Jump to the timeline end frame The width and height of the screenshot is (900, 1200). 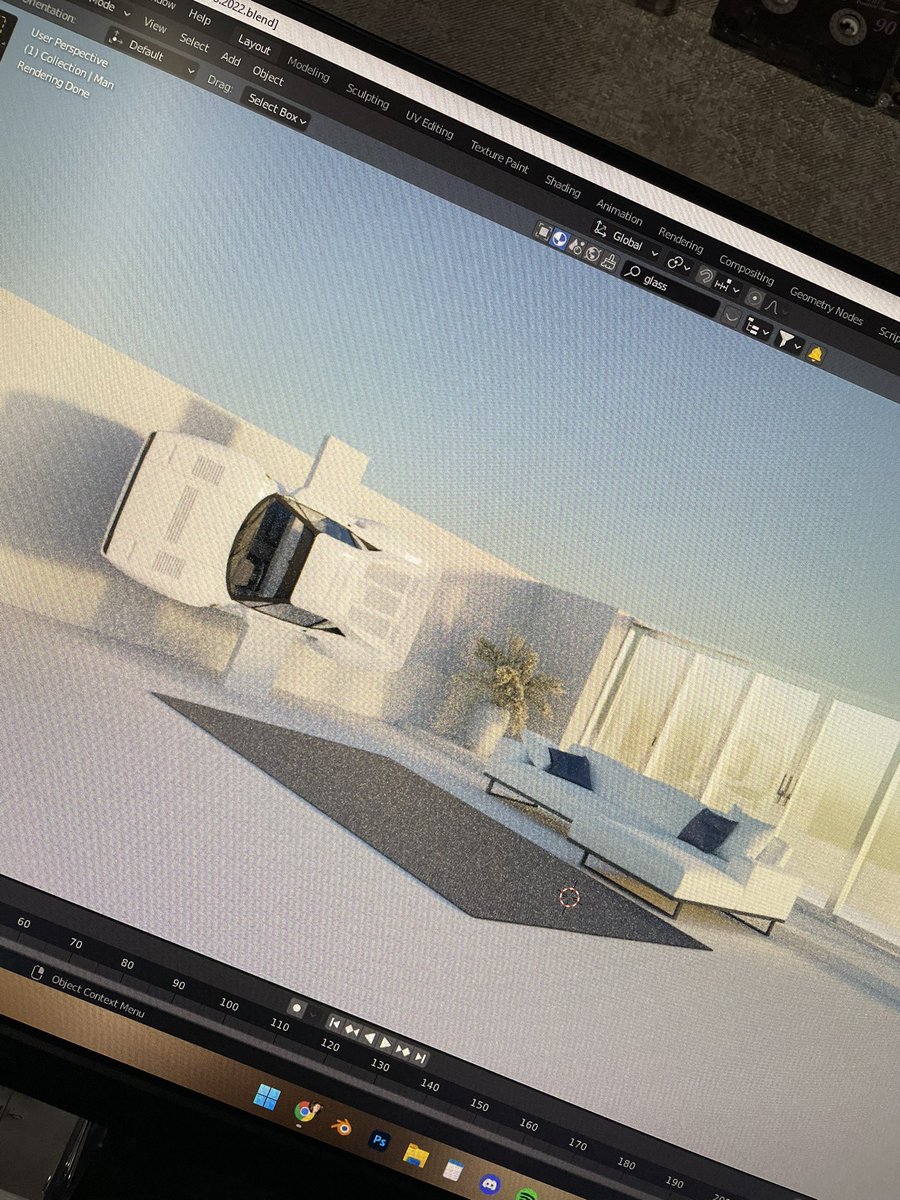[420, 1057]
